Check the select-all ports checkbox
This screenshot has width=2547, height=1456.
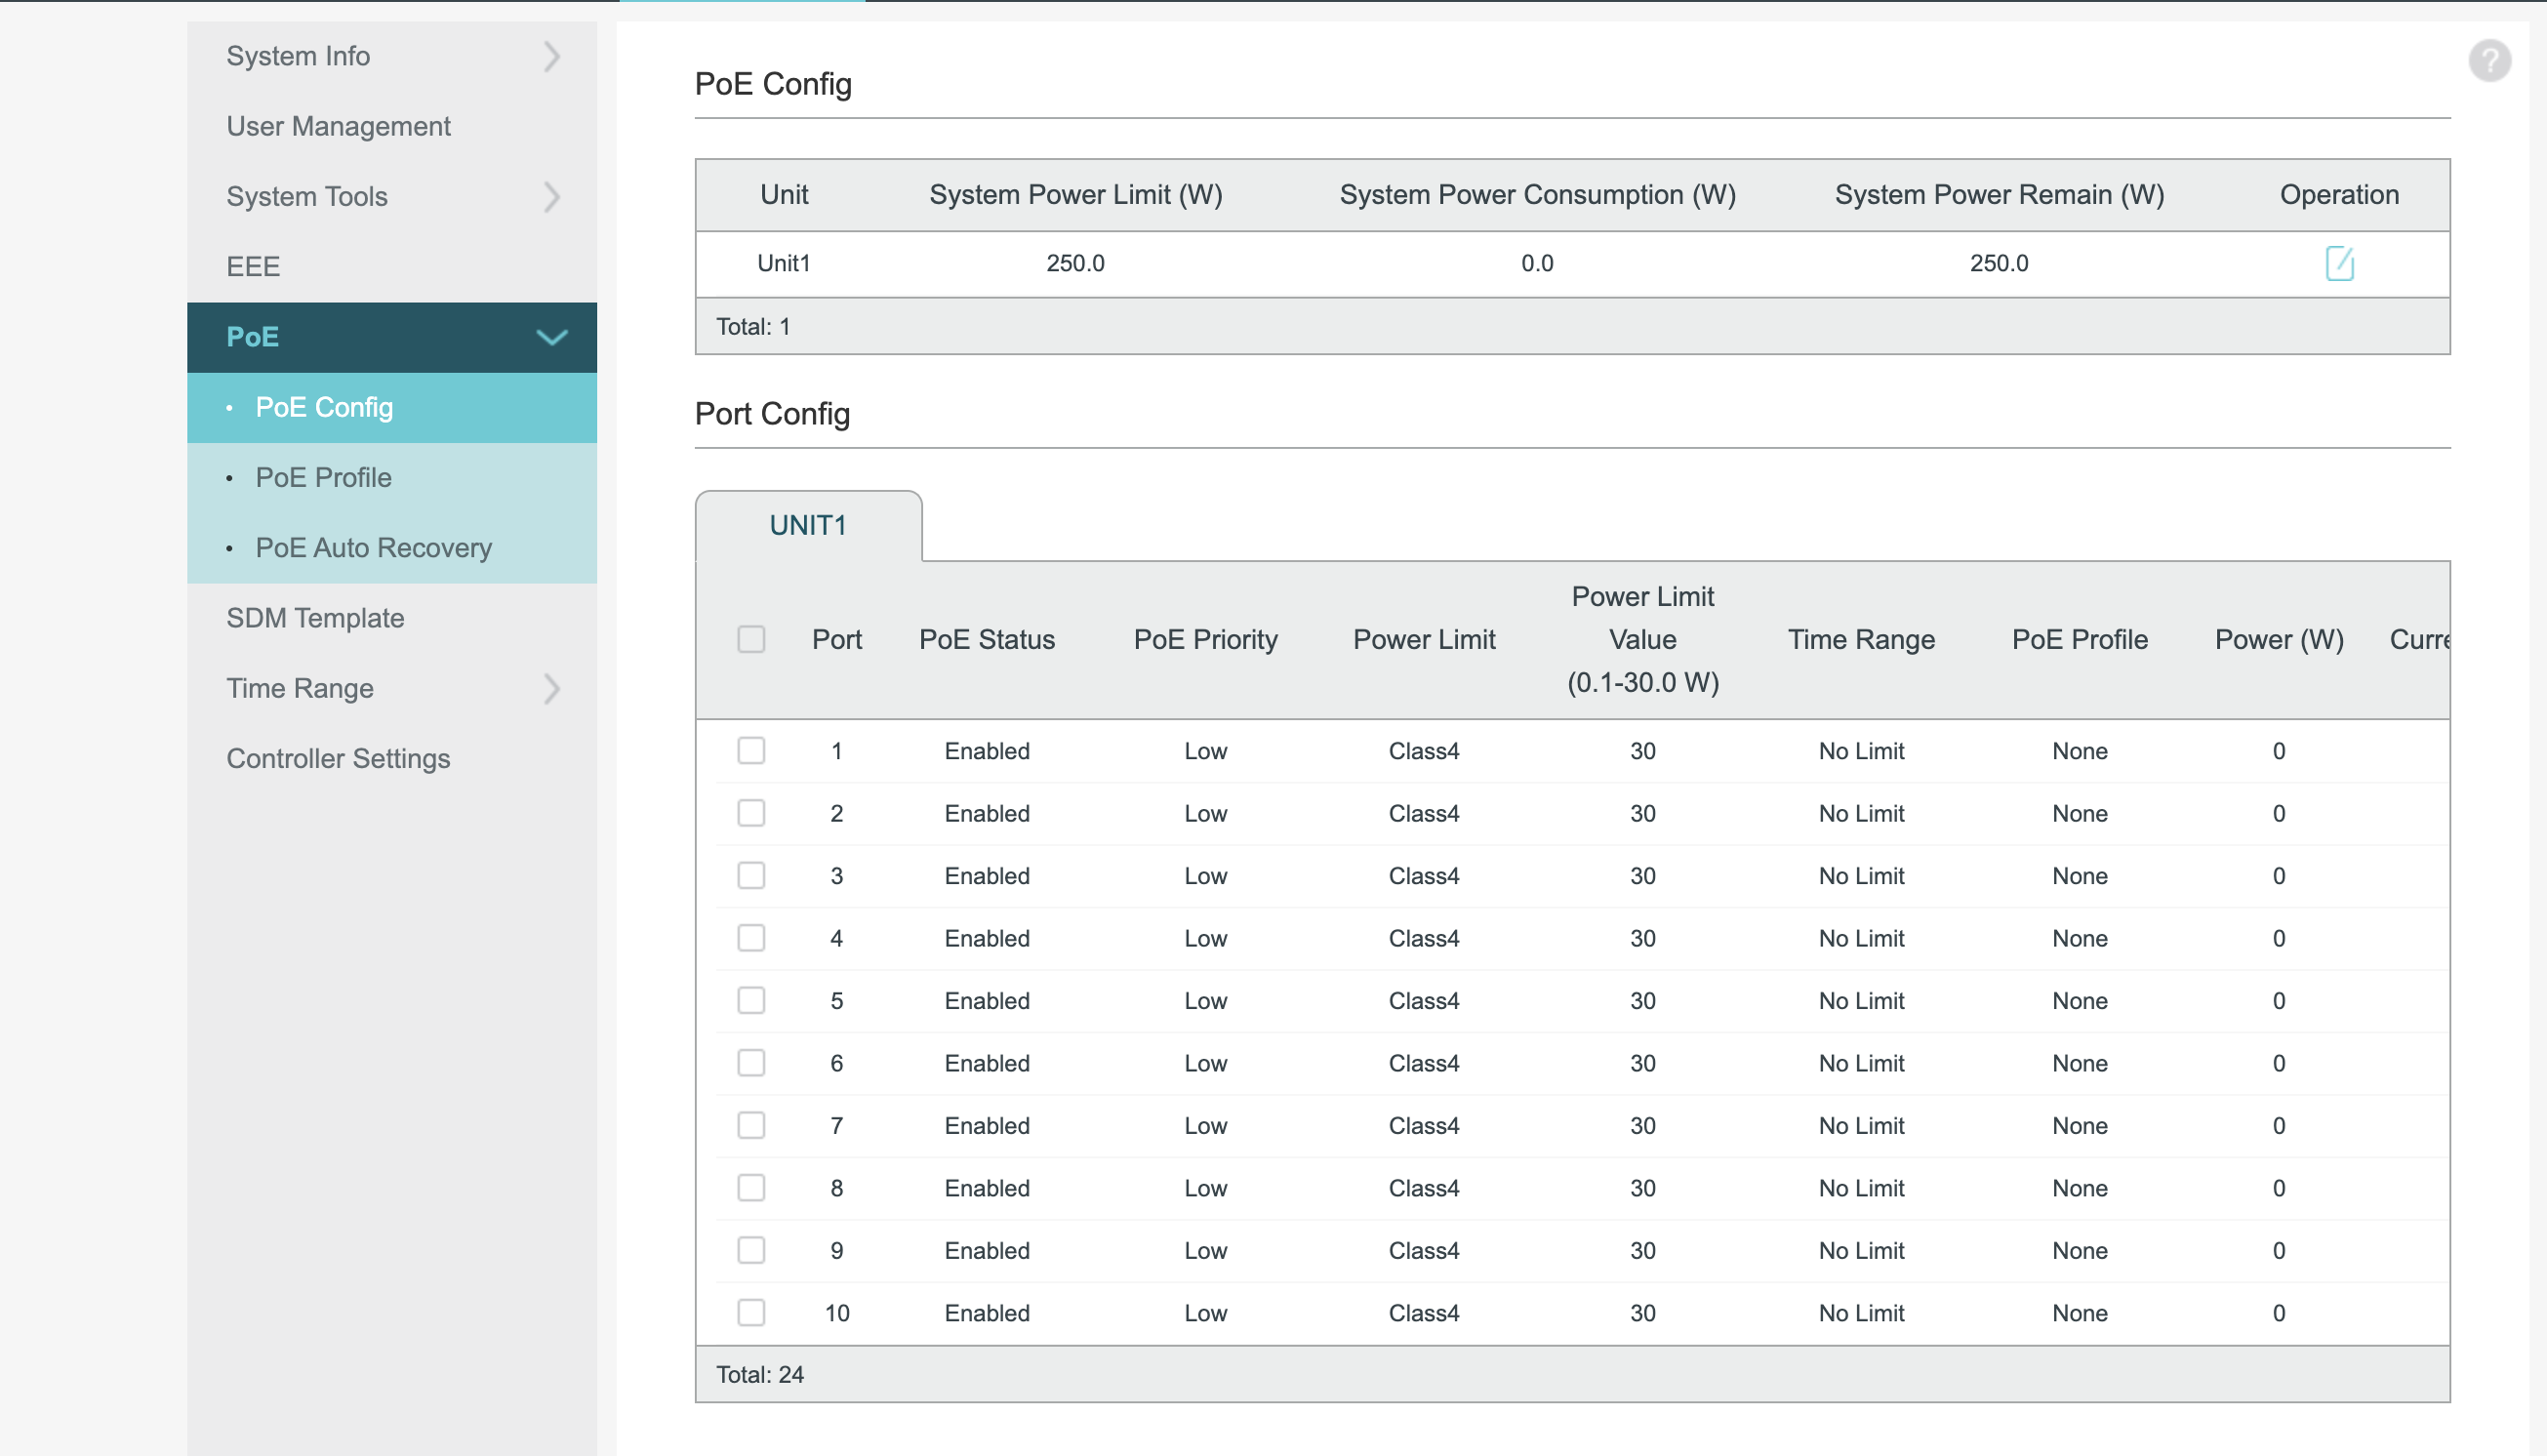coord(751,639)
